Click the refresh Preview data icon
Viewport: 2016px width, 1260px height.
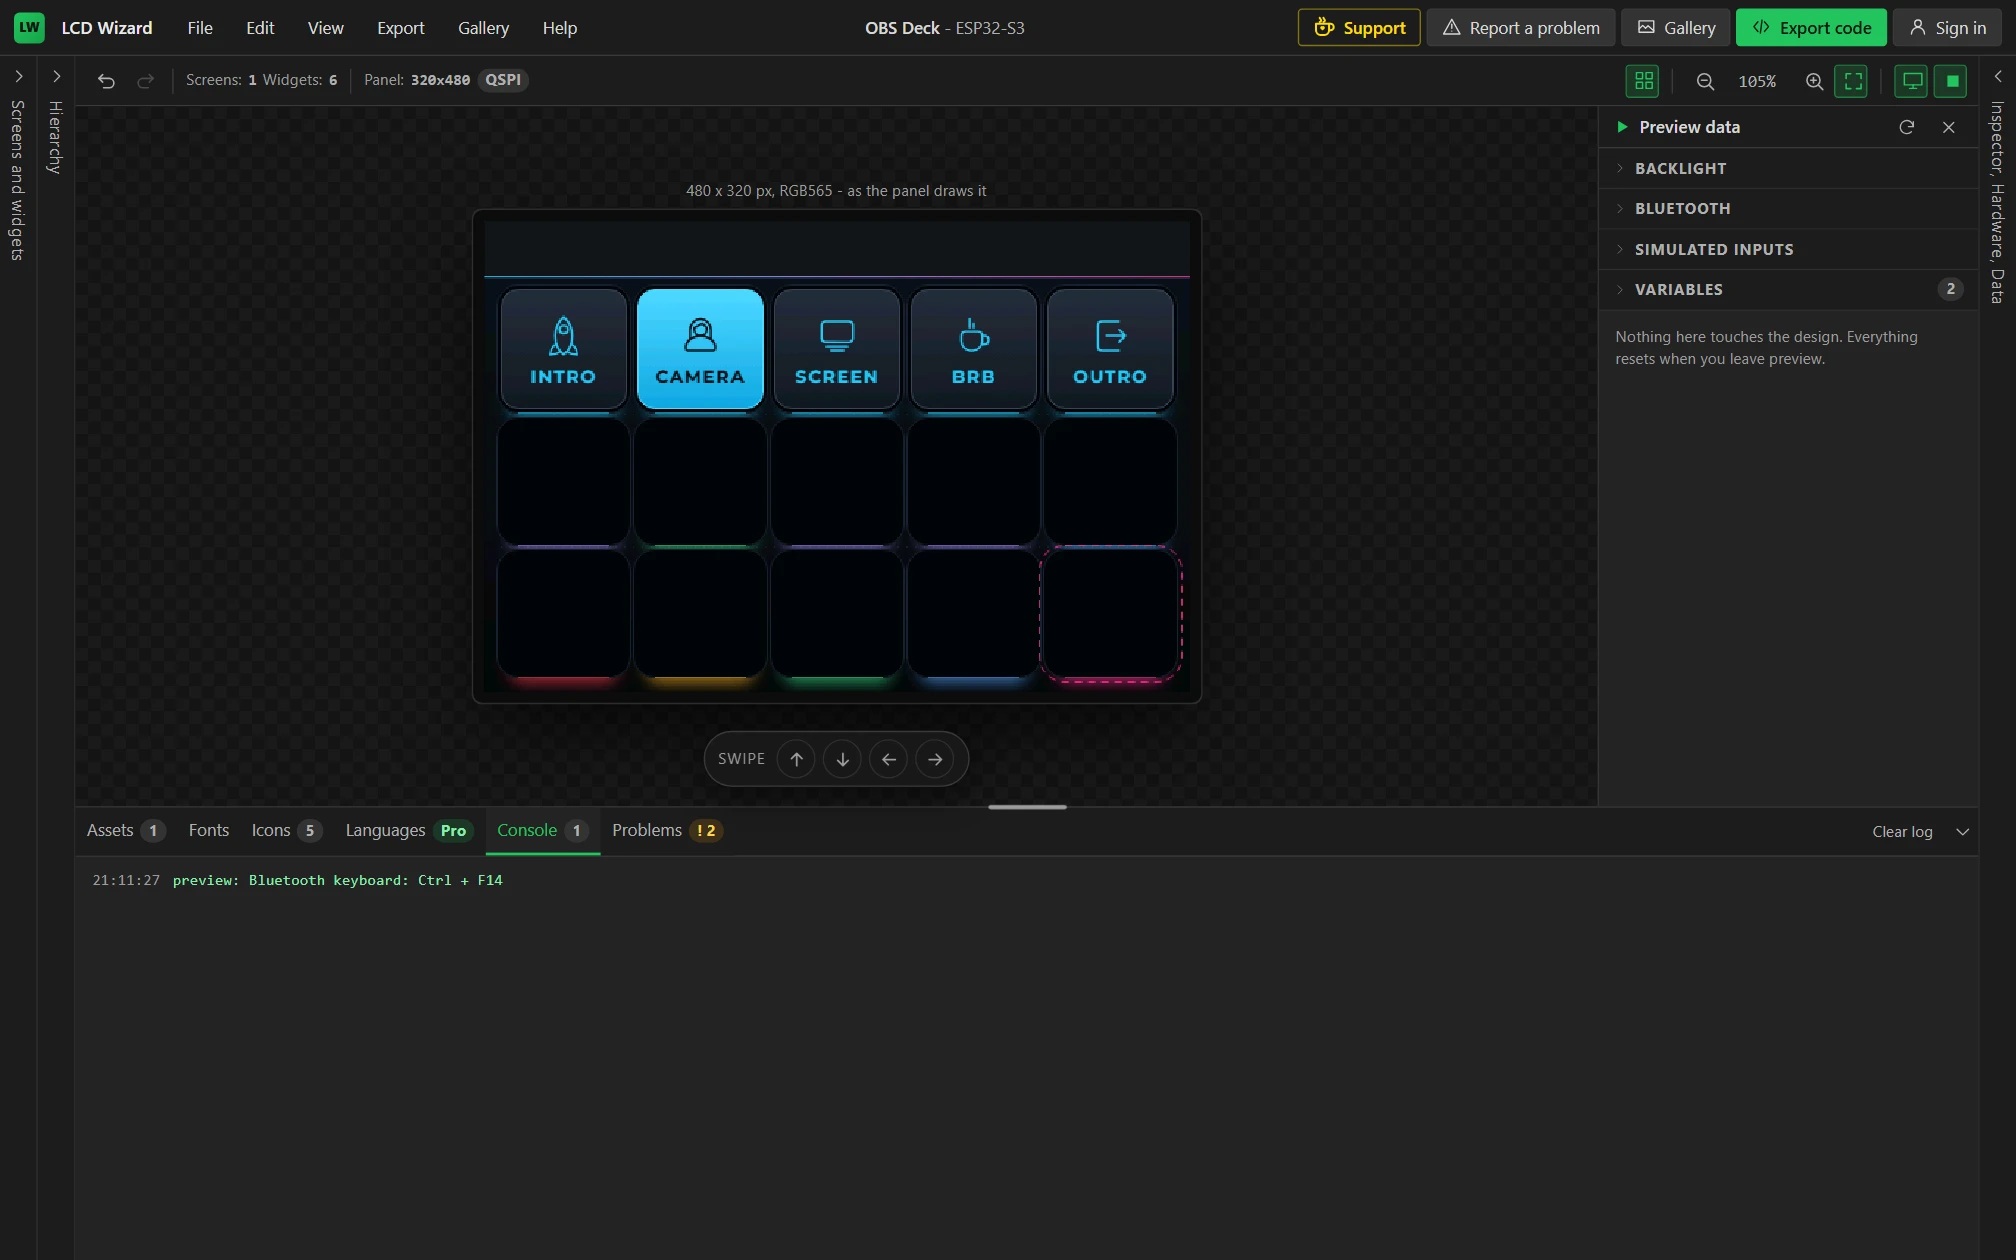point(1906,127)
